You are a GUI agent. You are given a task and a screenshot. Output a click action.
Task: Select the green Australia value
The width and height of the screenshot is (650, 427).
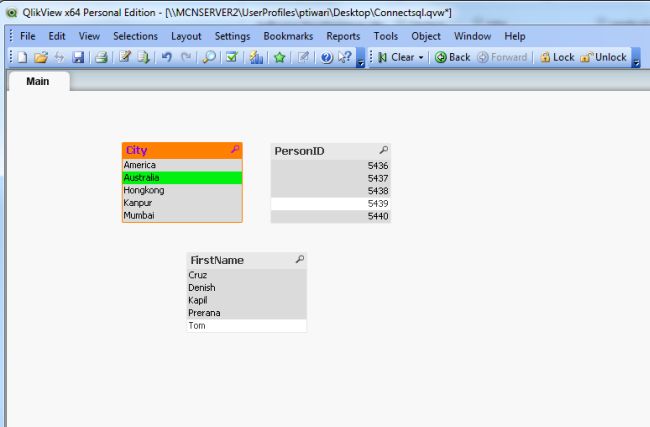click(x=182, y=178)
